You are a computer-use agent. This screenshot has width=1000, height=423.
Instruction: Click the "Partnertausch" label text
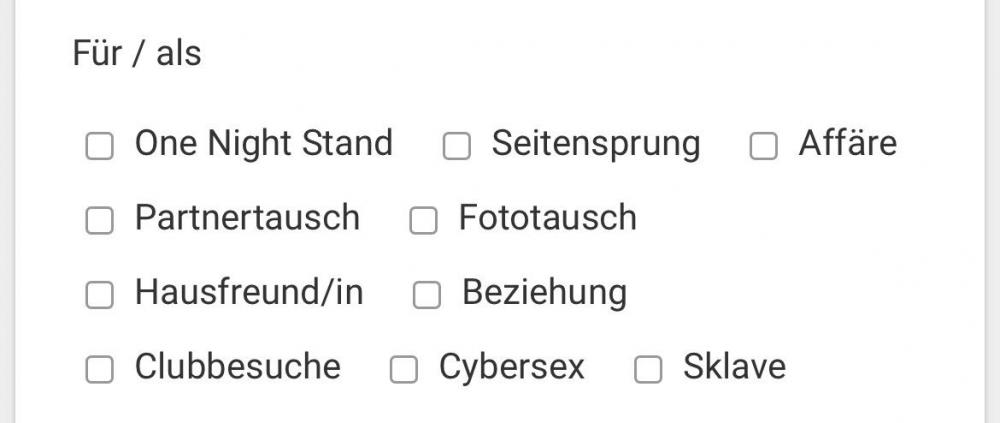click(247, 218)
